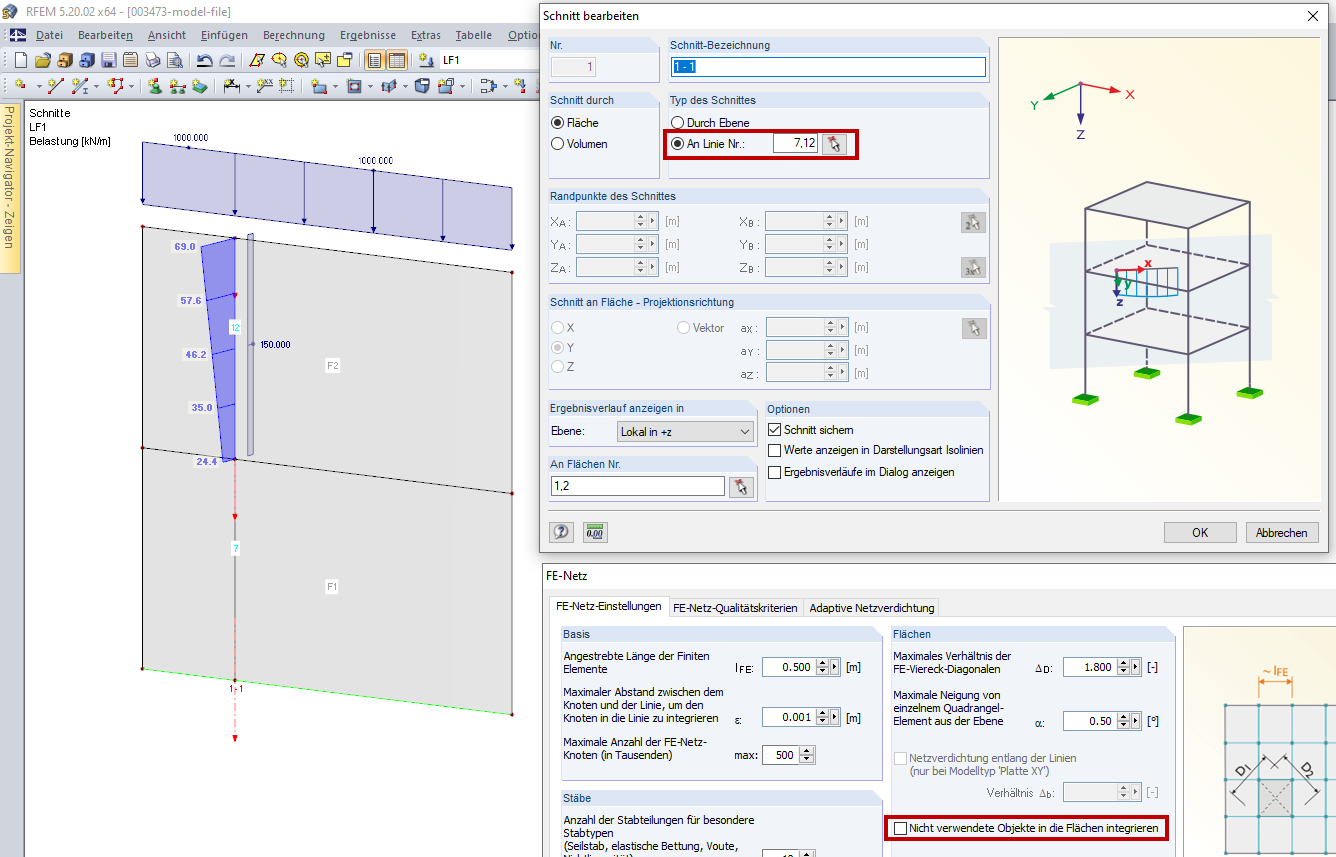The width and height of the screenshot is (1336, 857).
Task: Click the surface picker icon beside field 1,2
Action: coord(740,487)
